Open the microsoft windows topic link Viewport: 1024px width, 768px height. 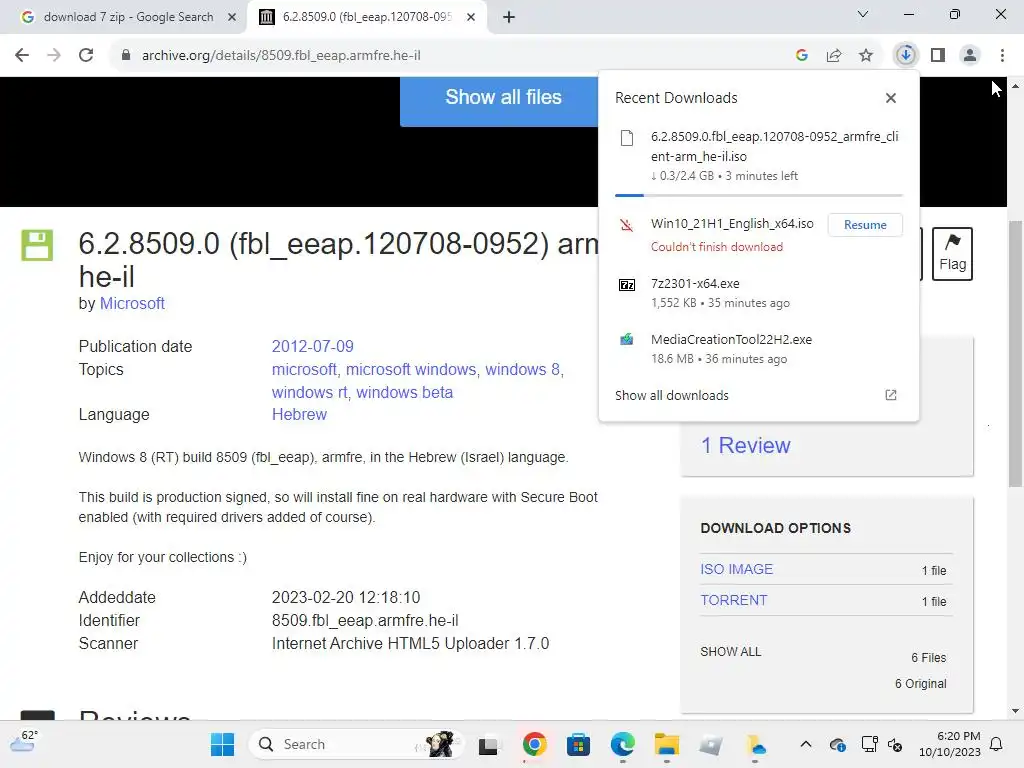pyautogui.click(x=411, y=370)
